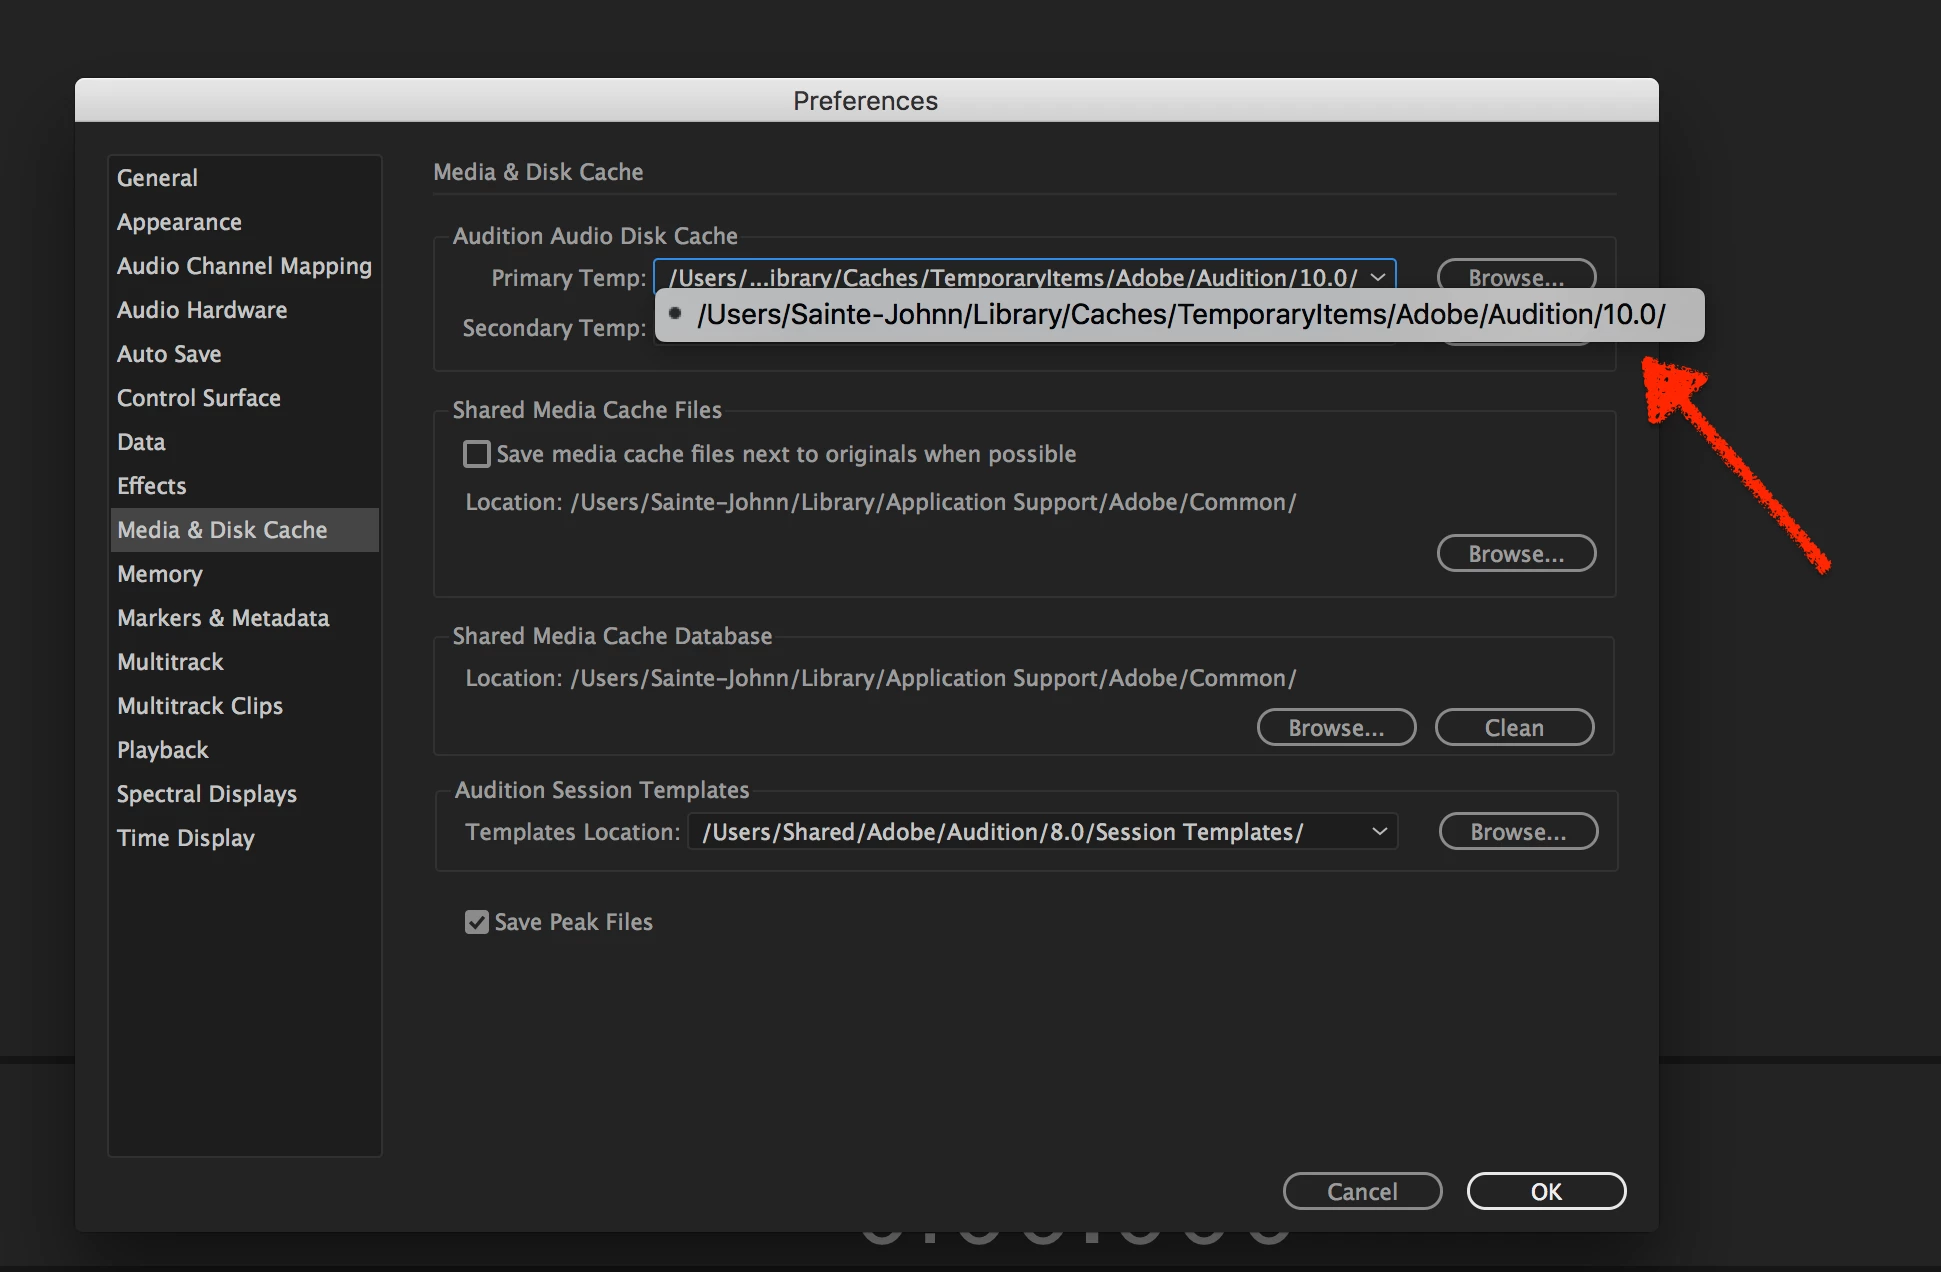The height and width of the screenshot is (1272, 1941).
Task: Open Audio Channel Mapping settings
Action: [244, 266]
